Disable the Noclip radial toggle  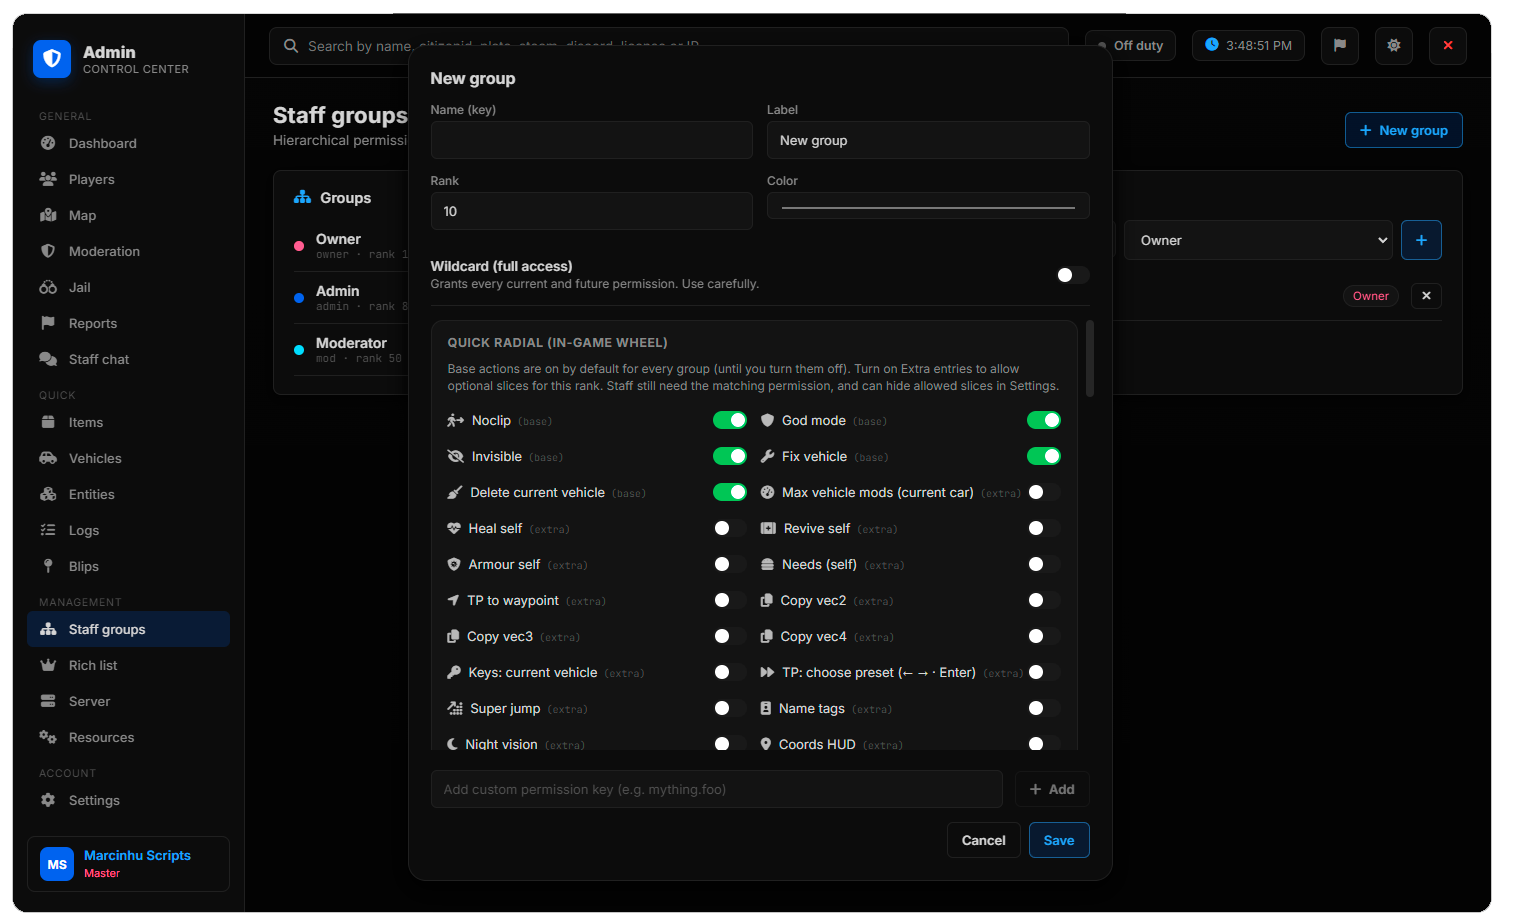pyautogui.click(x=729, y=420)
